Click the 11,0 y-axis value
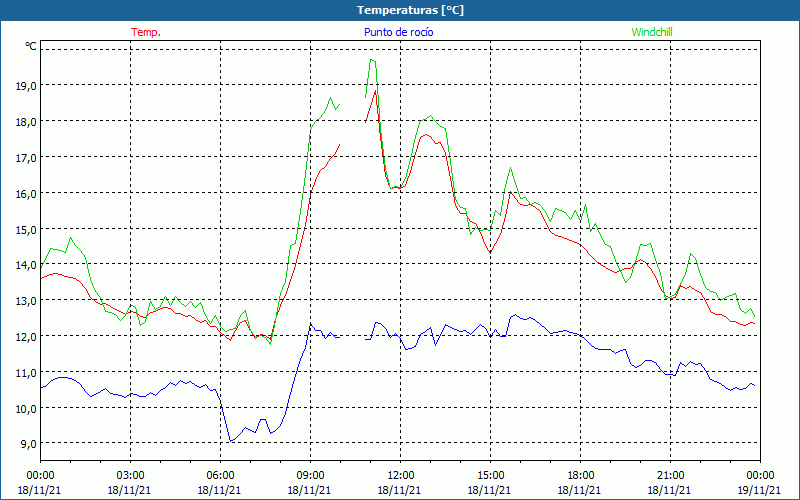 (x=27, y=373)
